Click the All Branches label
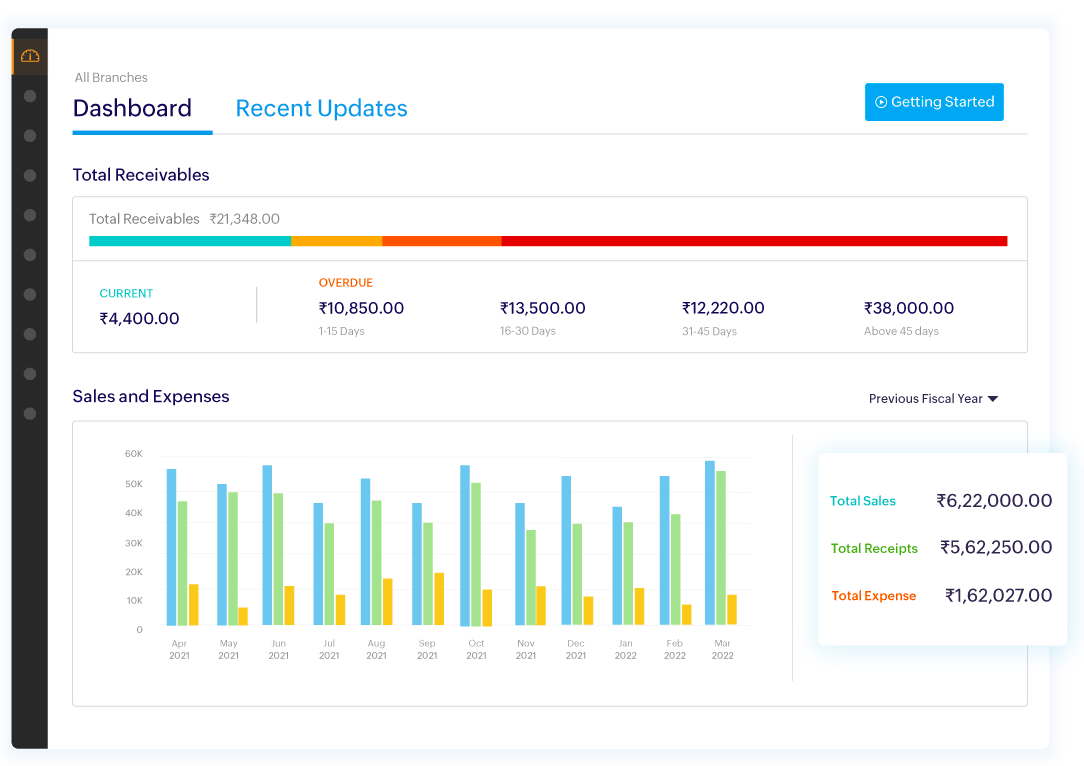 coord(110,77)
